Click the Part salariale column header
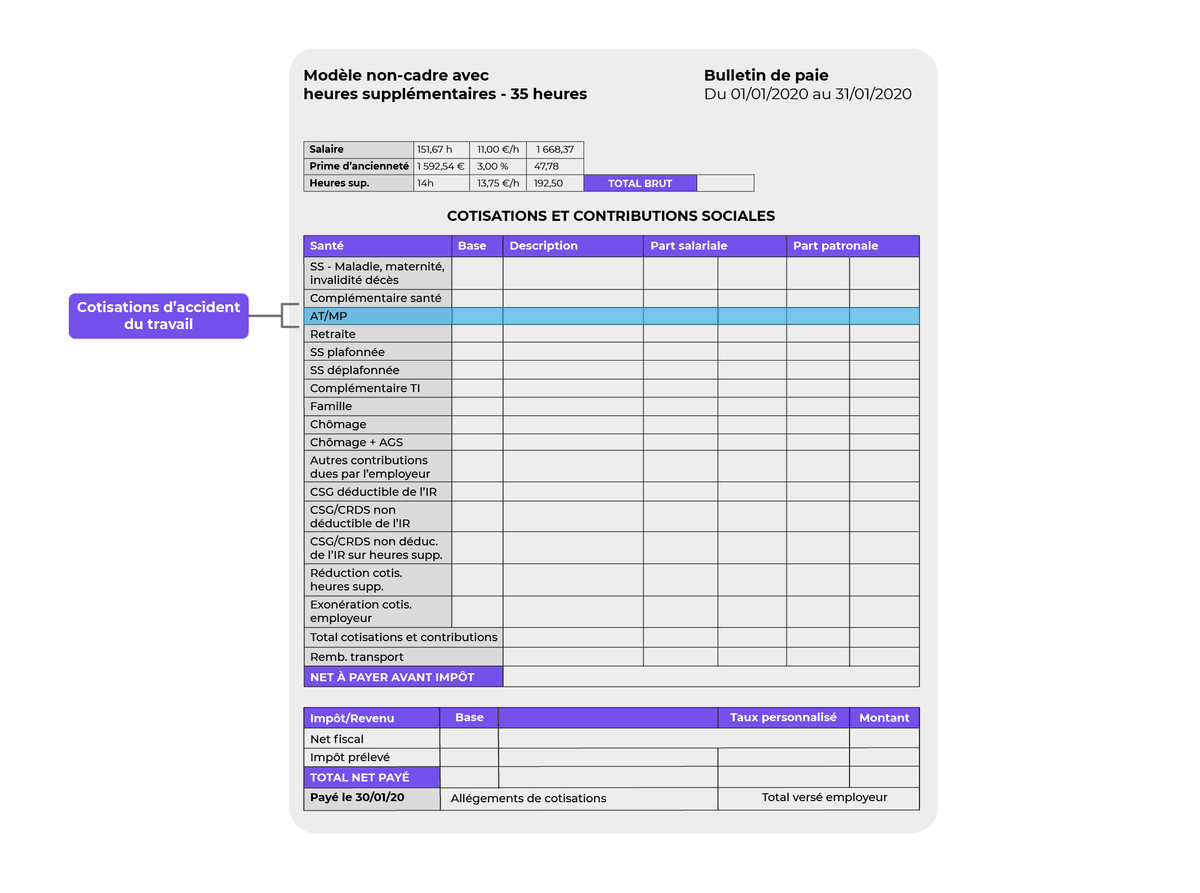The image size is (1200, 893). pos(715,246)
